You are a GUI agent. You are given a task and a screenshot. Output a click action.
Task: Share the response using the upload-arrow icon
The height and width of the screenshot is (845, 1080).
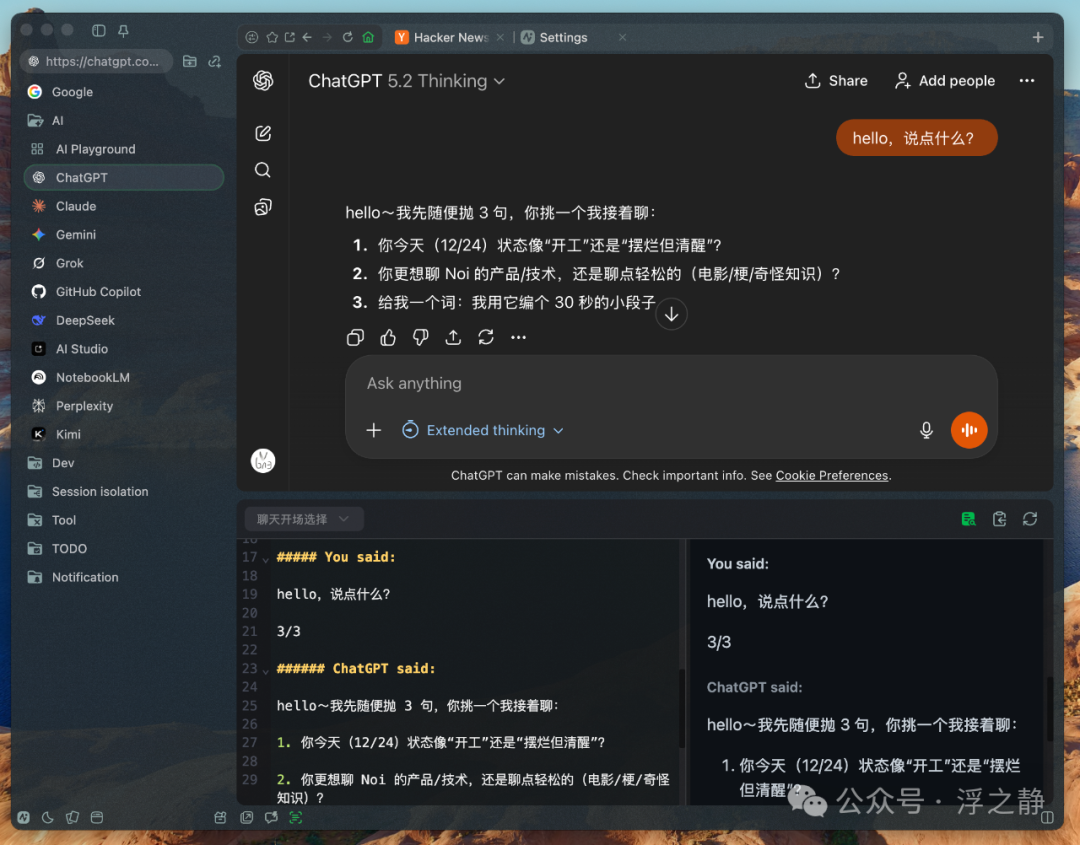coord(453,337)
